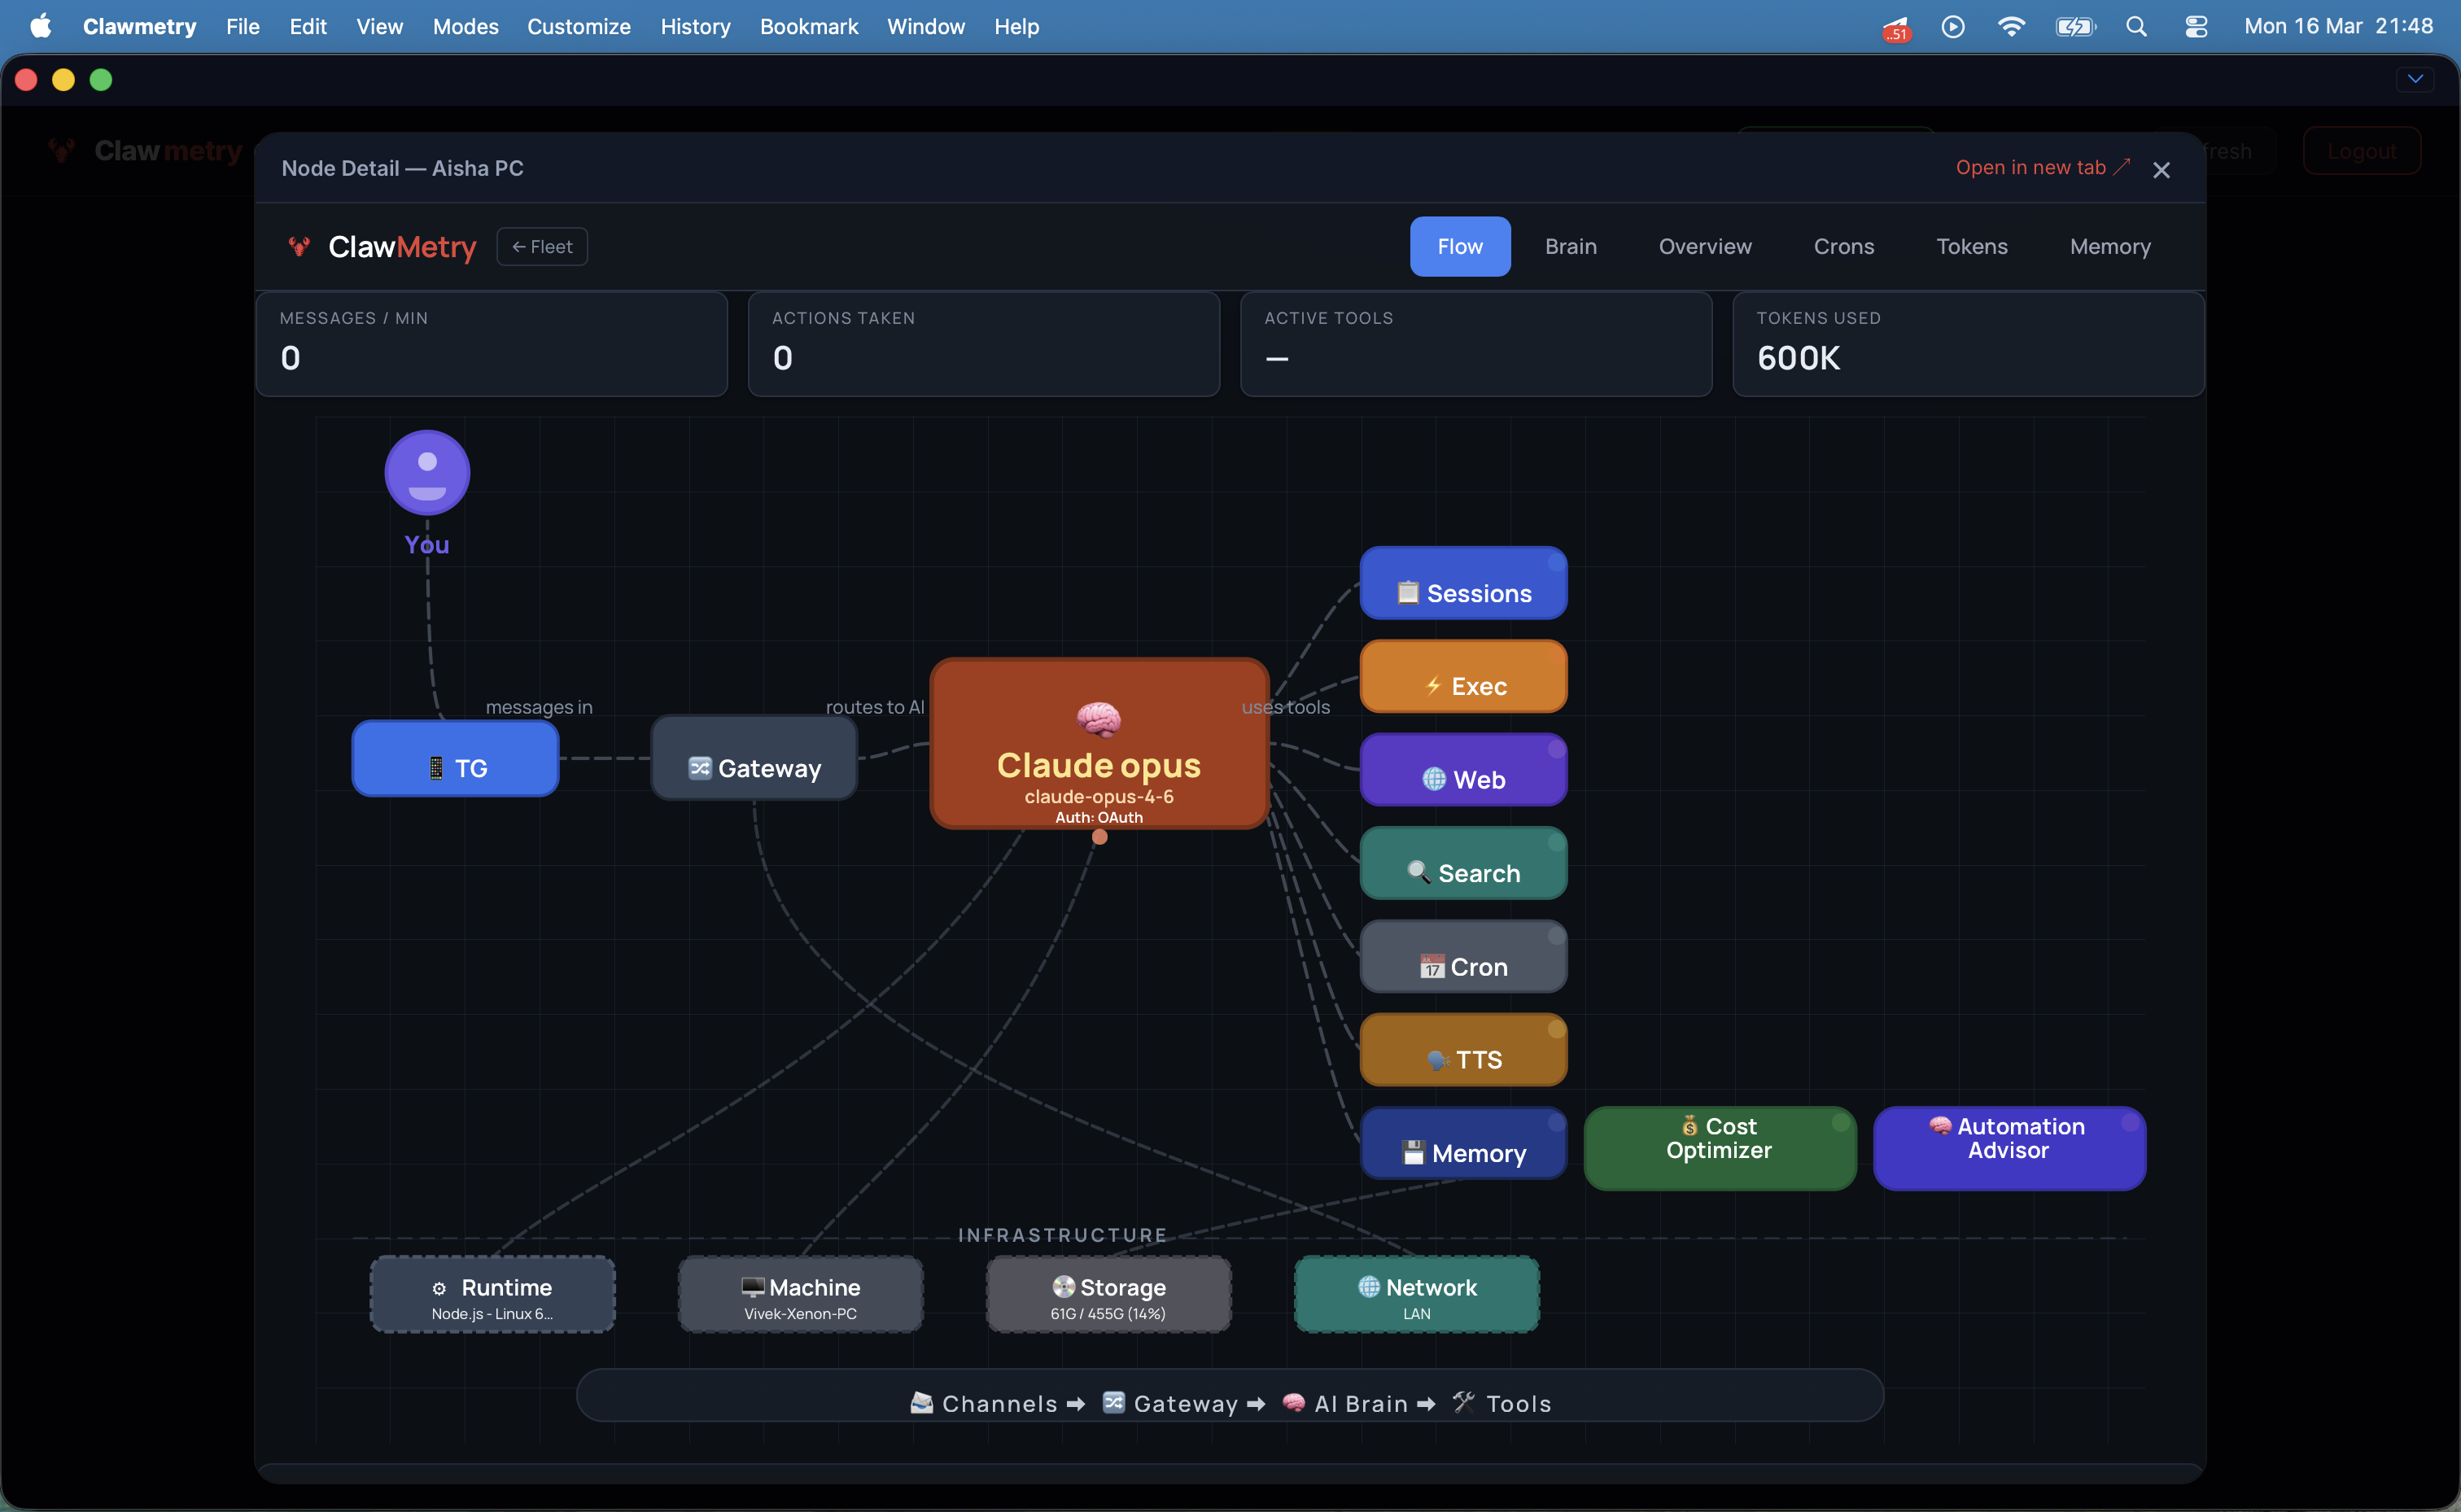Close the Node Detail panel
Image resolution: width=2461 pixels, height=1512 pixels.
(2161, 170)
